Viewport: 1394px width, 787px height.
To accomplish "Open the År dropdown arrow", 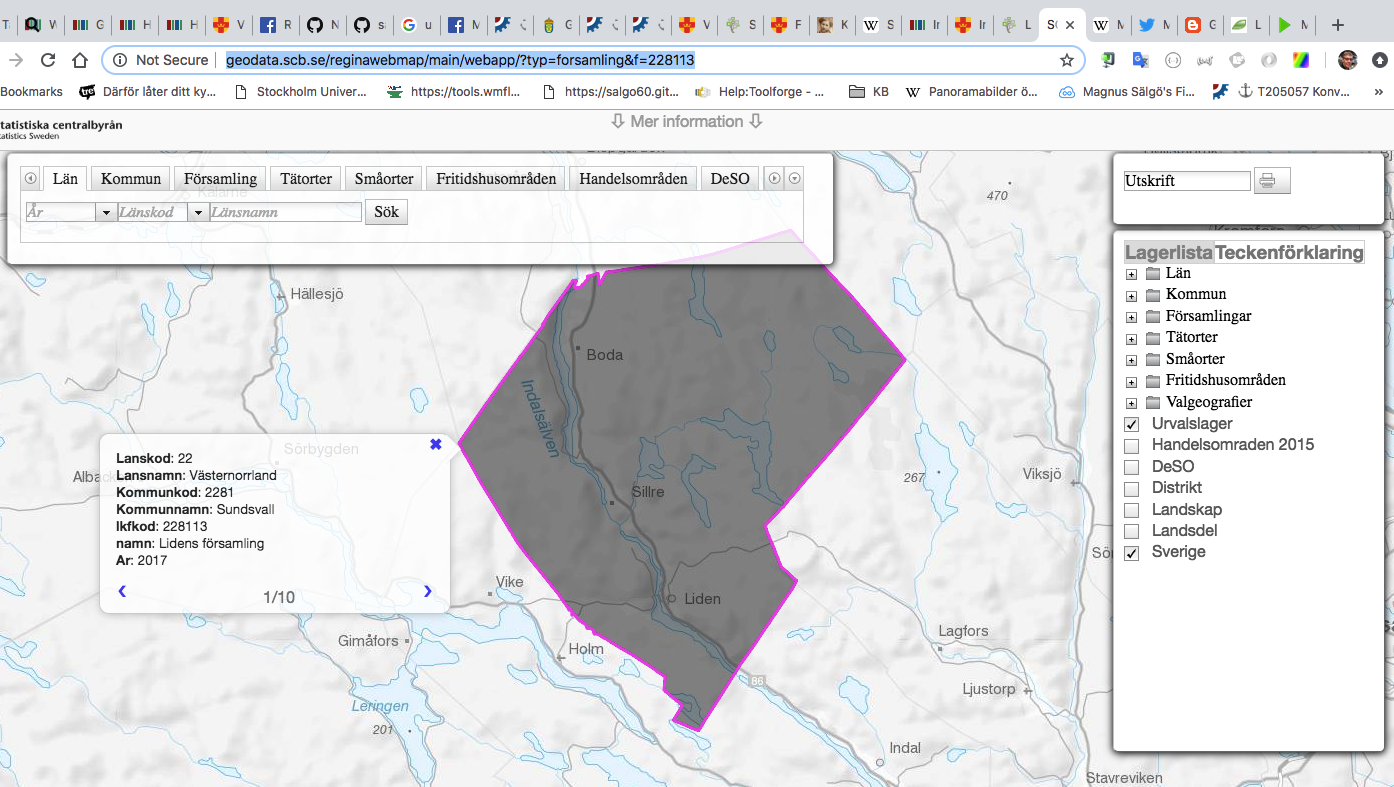I will (x=106, y=212).
